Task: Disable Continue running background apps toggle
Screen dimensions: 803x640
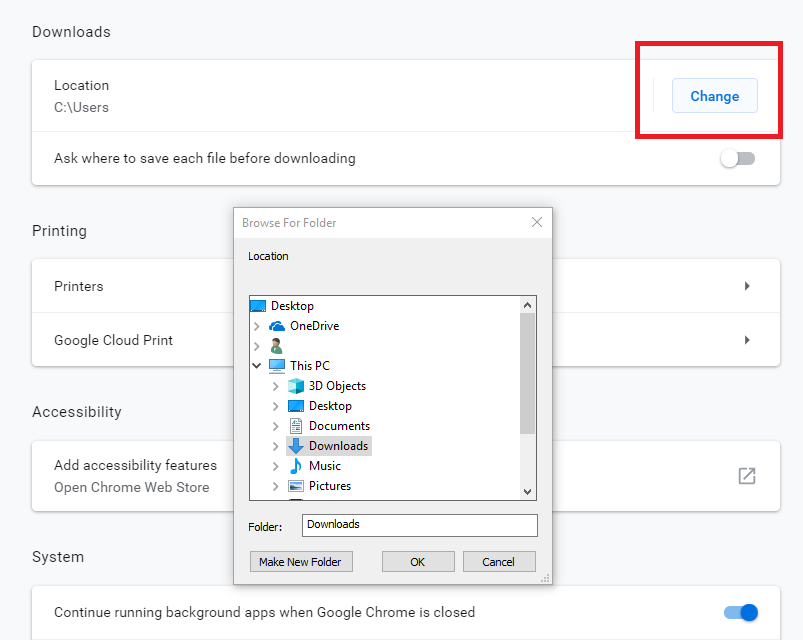Action: pyautogui.click(x=741, y=612)
